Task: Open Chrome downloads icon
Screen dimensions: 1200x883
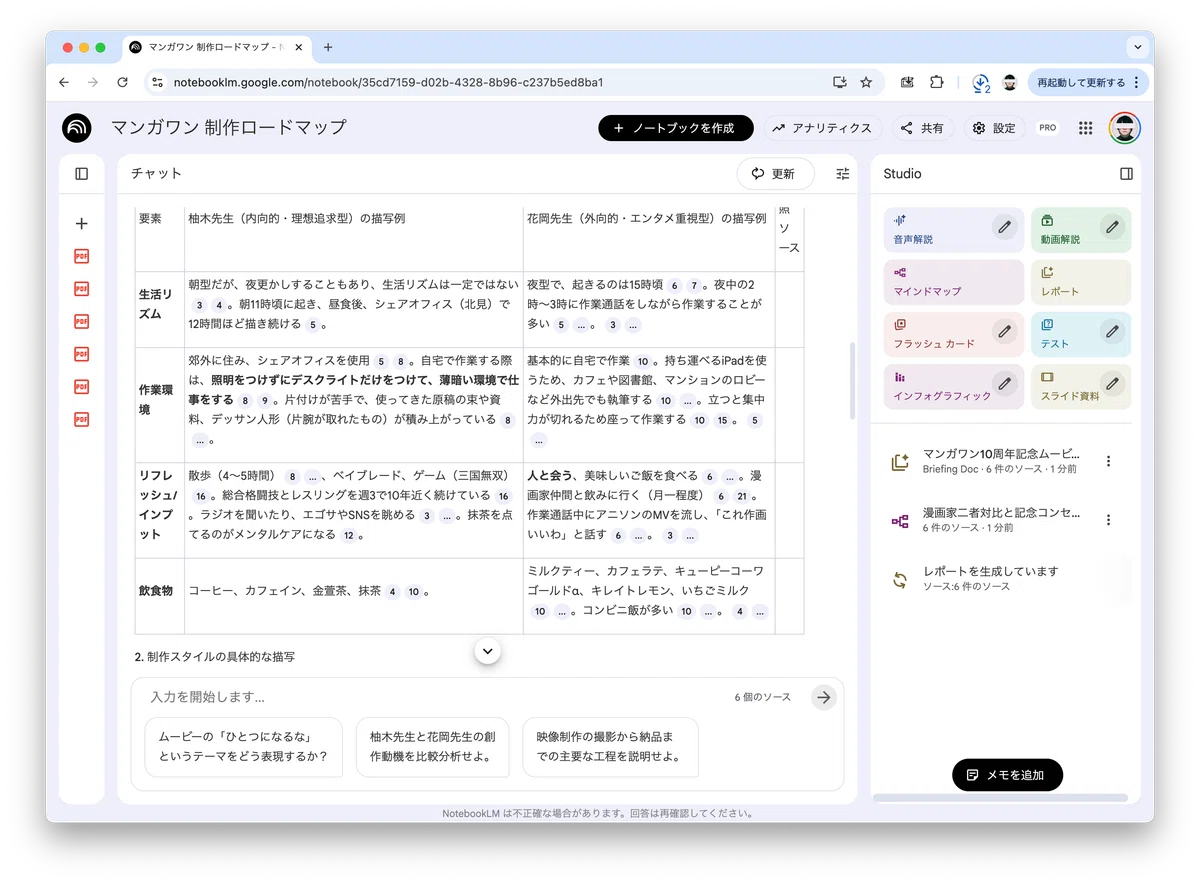Action: 981,83
